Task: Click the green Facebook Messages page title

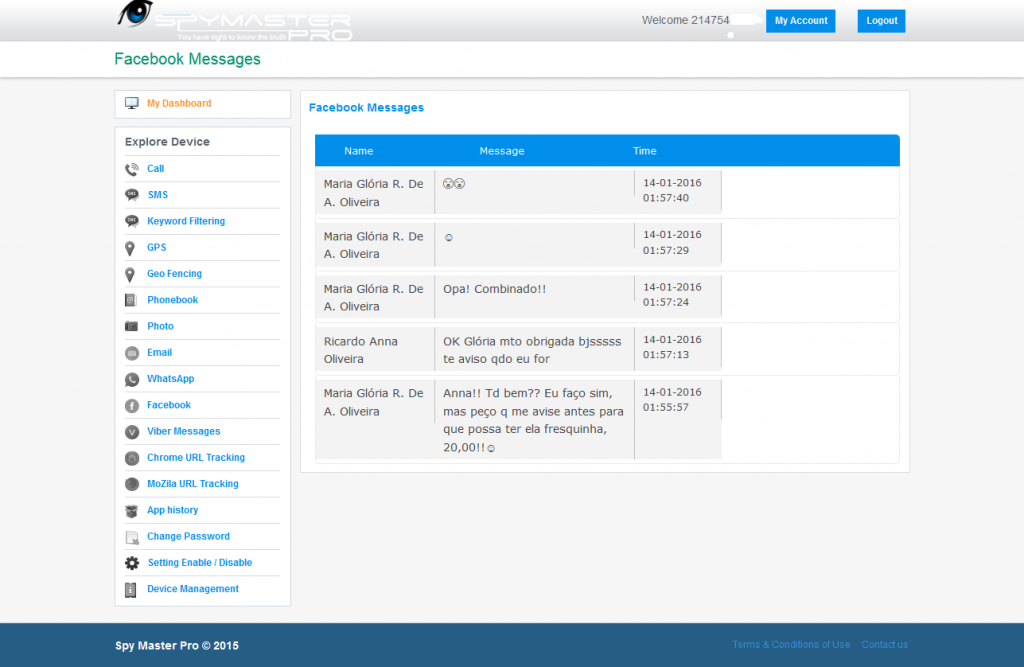Action: [187, 59]
